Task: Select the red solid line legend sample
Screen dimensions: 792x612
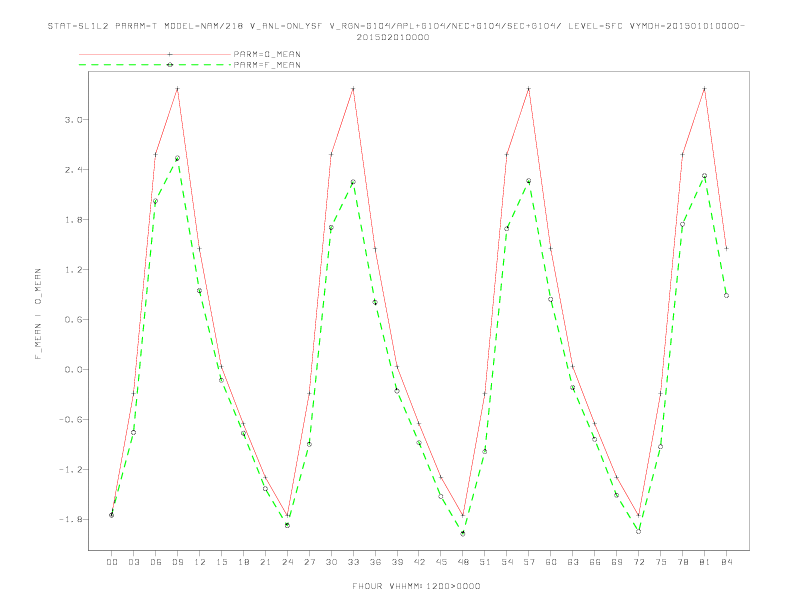Action: pos(155,54)
